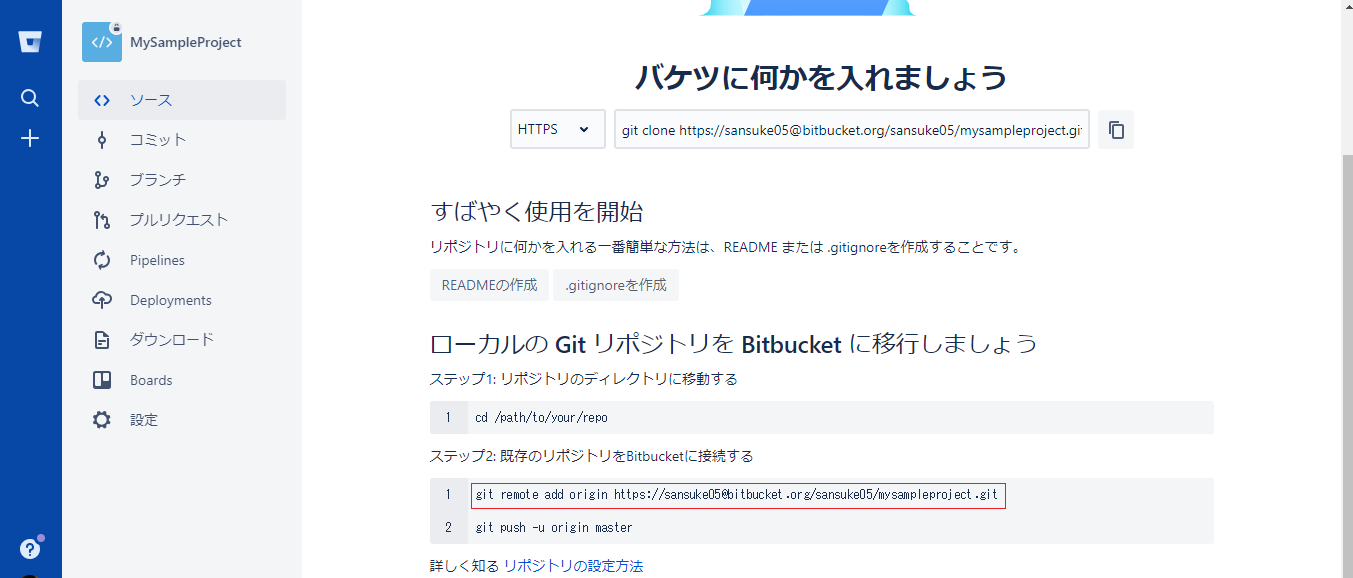Select the コミット (Commits) icon
This screenshot has height=578, width=1353.
(x=101, y=140)
